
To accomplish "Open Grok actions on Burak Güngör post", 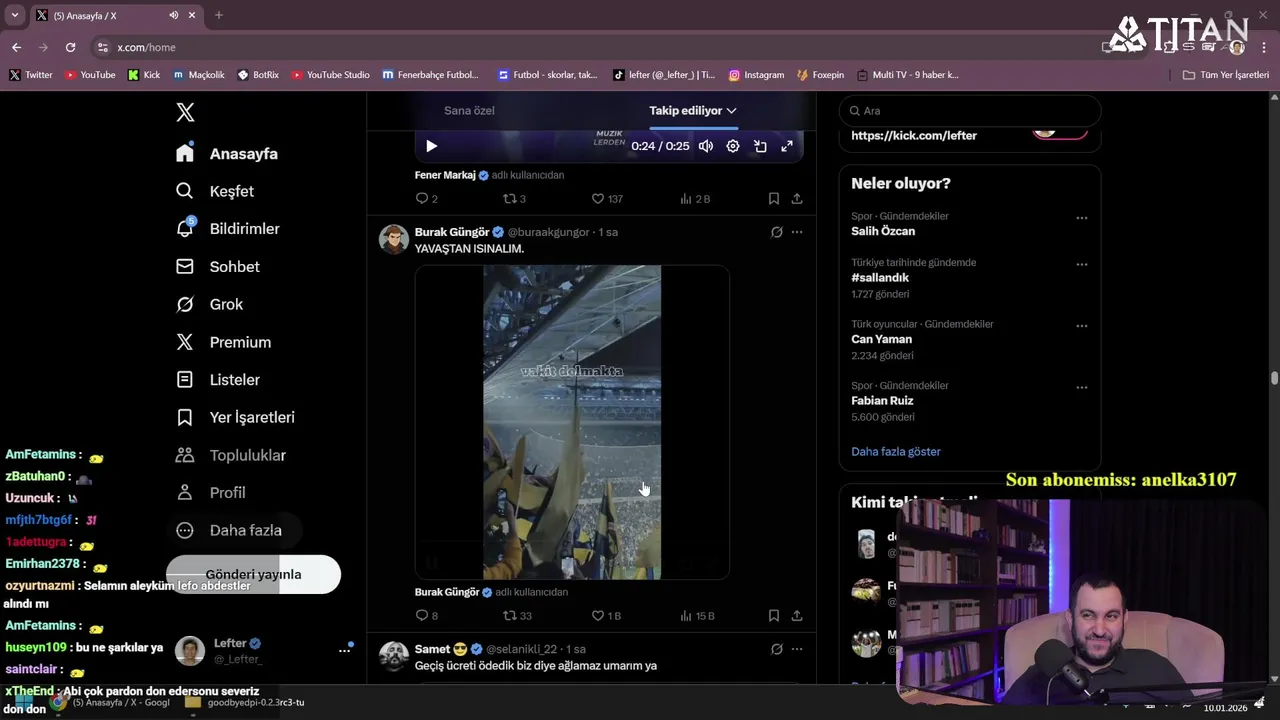I will [x=776, y=232].
